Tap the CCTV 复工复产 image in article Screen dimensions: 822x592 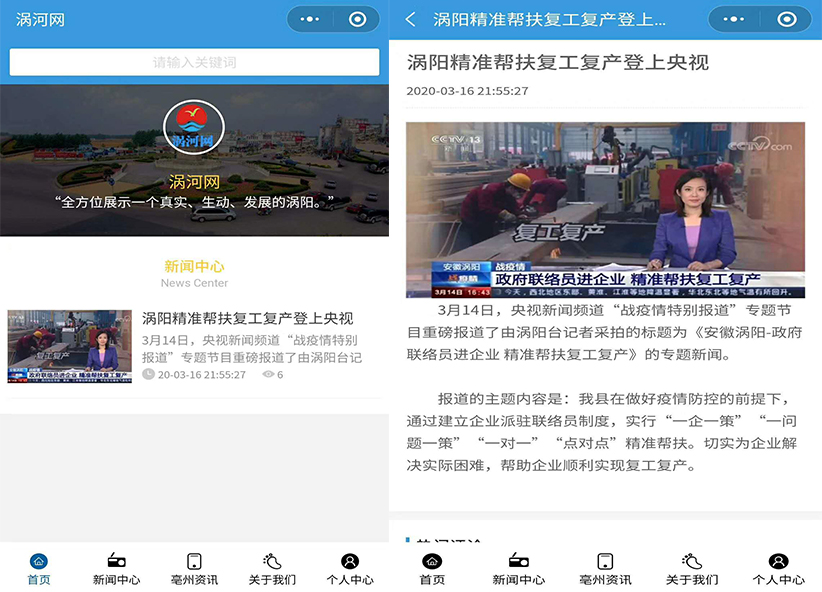[605, 210]
